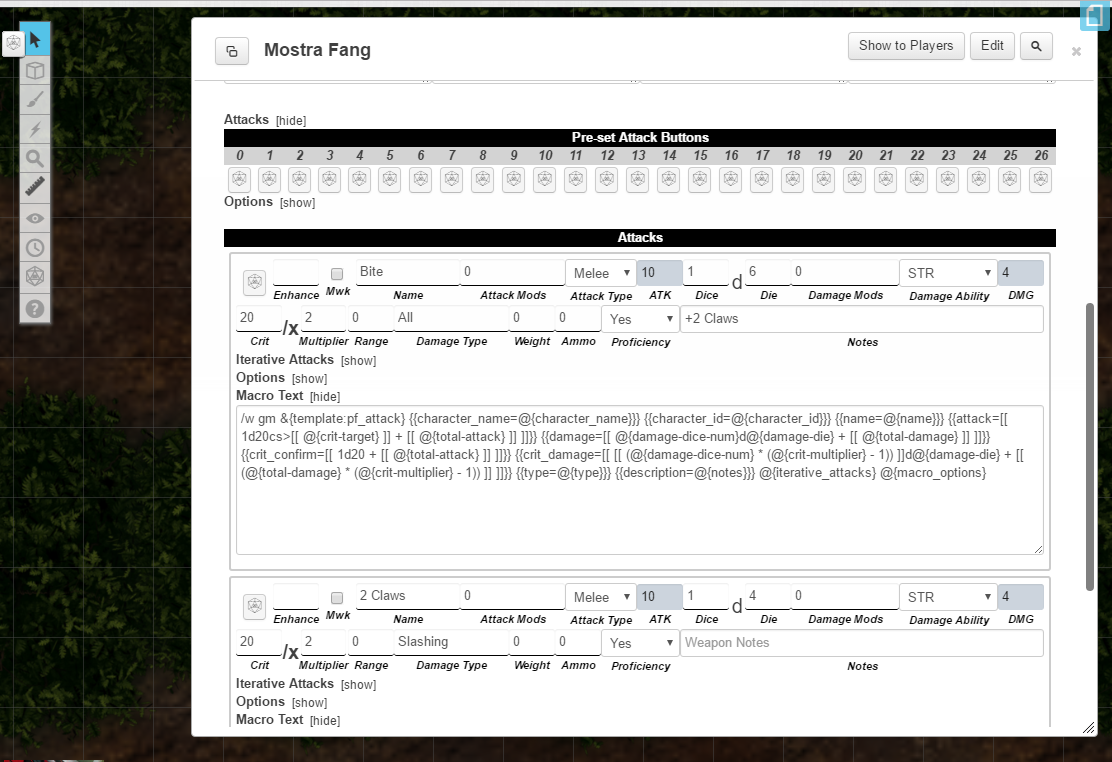Viewport: 1112px width, 762px height.
Task: Choose the paintbrush drawing tool
Action: (x=35, y=100)
